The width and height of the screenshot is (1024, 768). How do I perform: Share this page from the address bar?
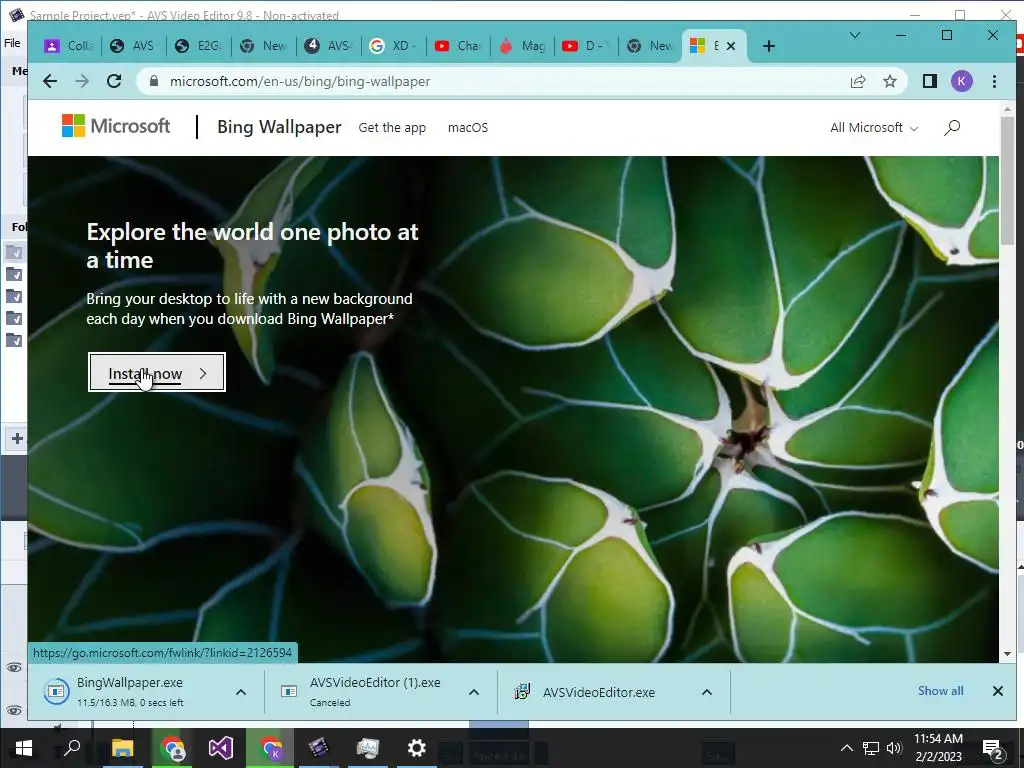coord(857,81)
